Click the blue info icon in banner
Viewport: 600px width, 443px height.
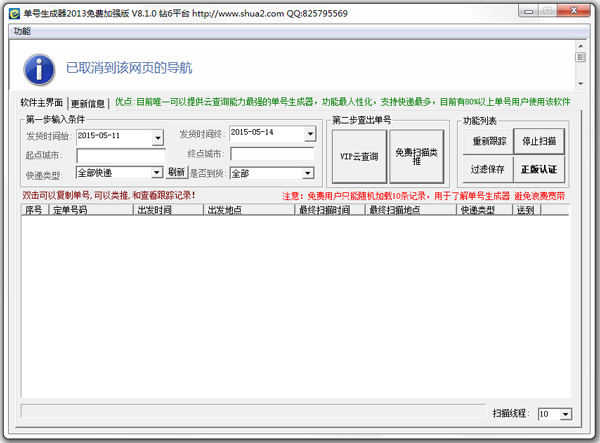pos(39,68)
